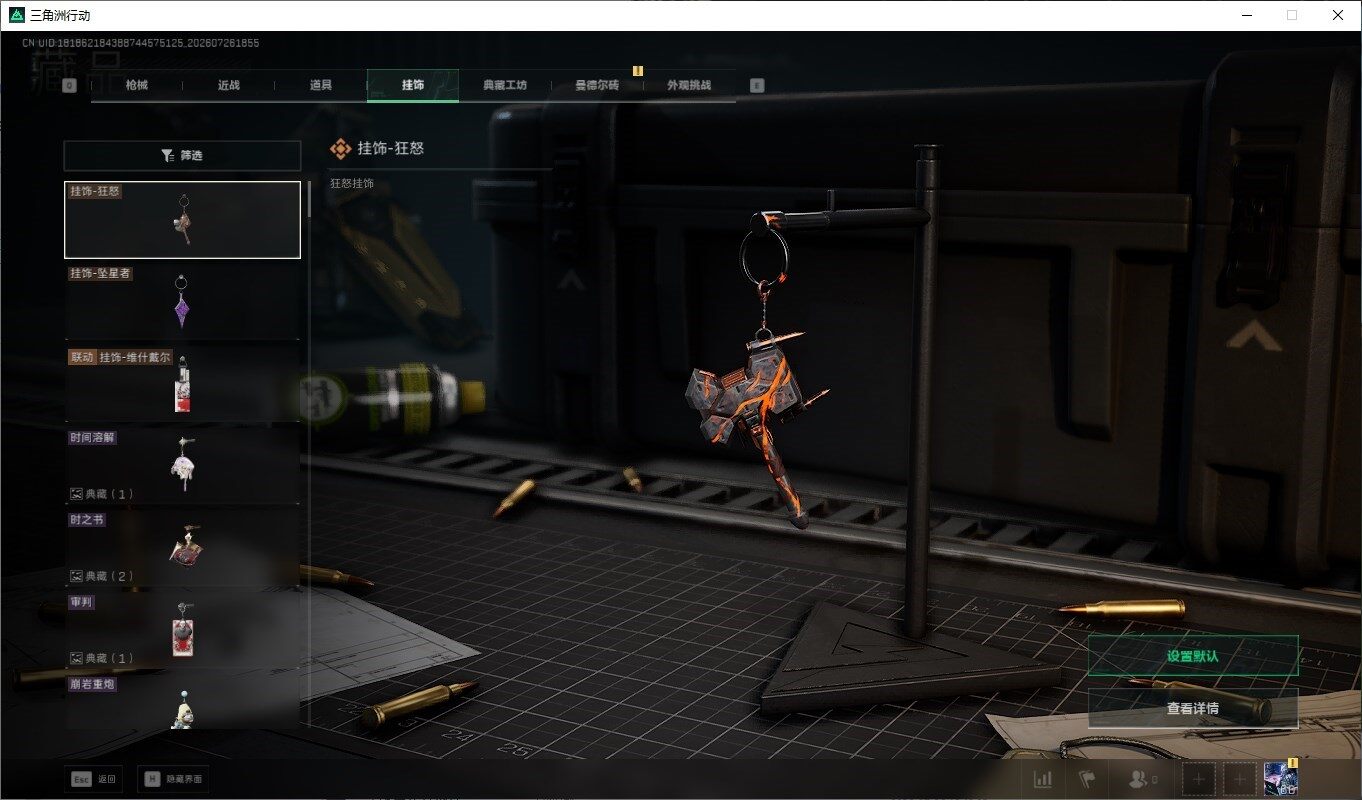Open the 筛选 filter dropdown
This screenshot has height=800, width=1362.
click(182, 156)
